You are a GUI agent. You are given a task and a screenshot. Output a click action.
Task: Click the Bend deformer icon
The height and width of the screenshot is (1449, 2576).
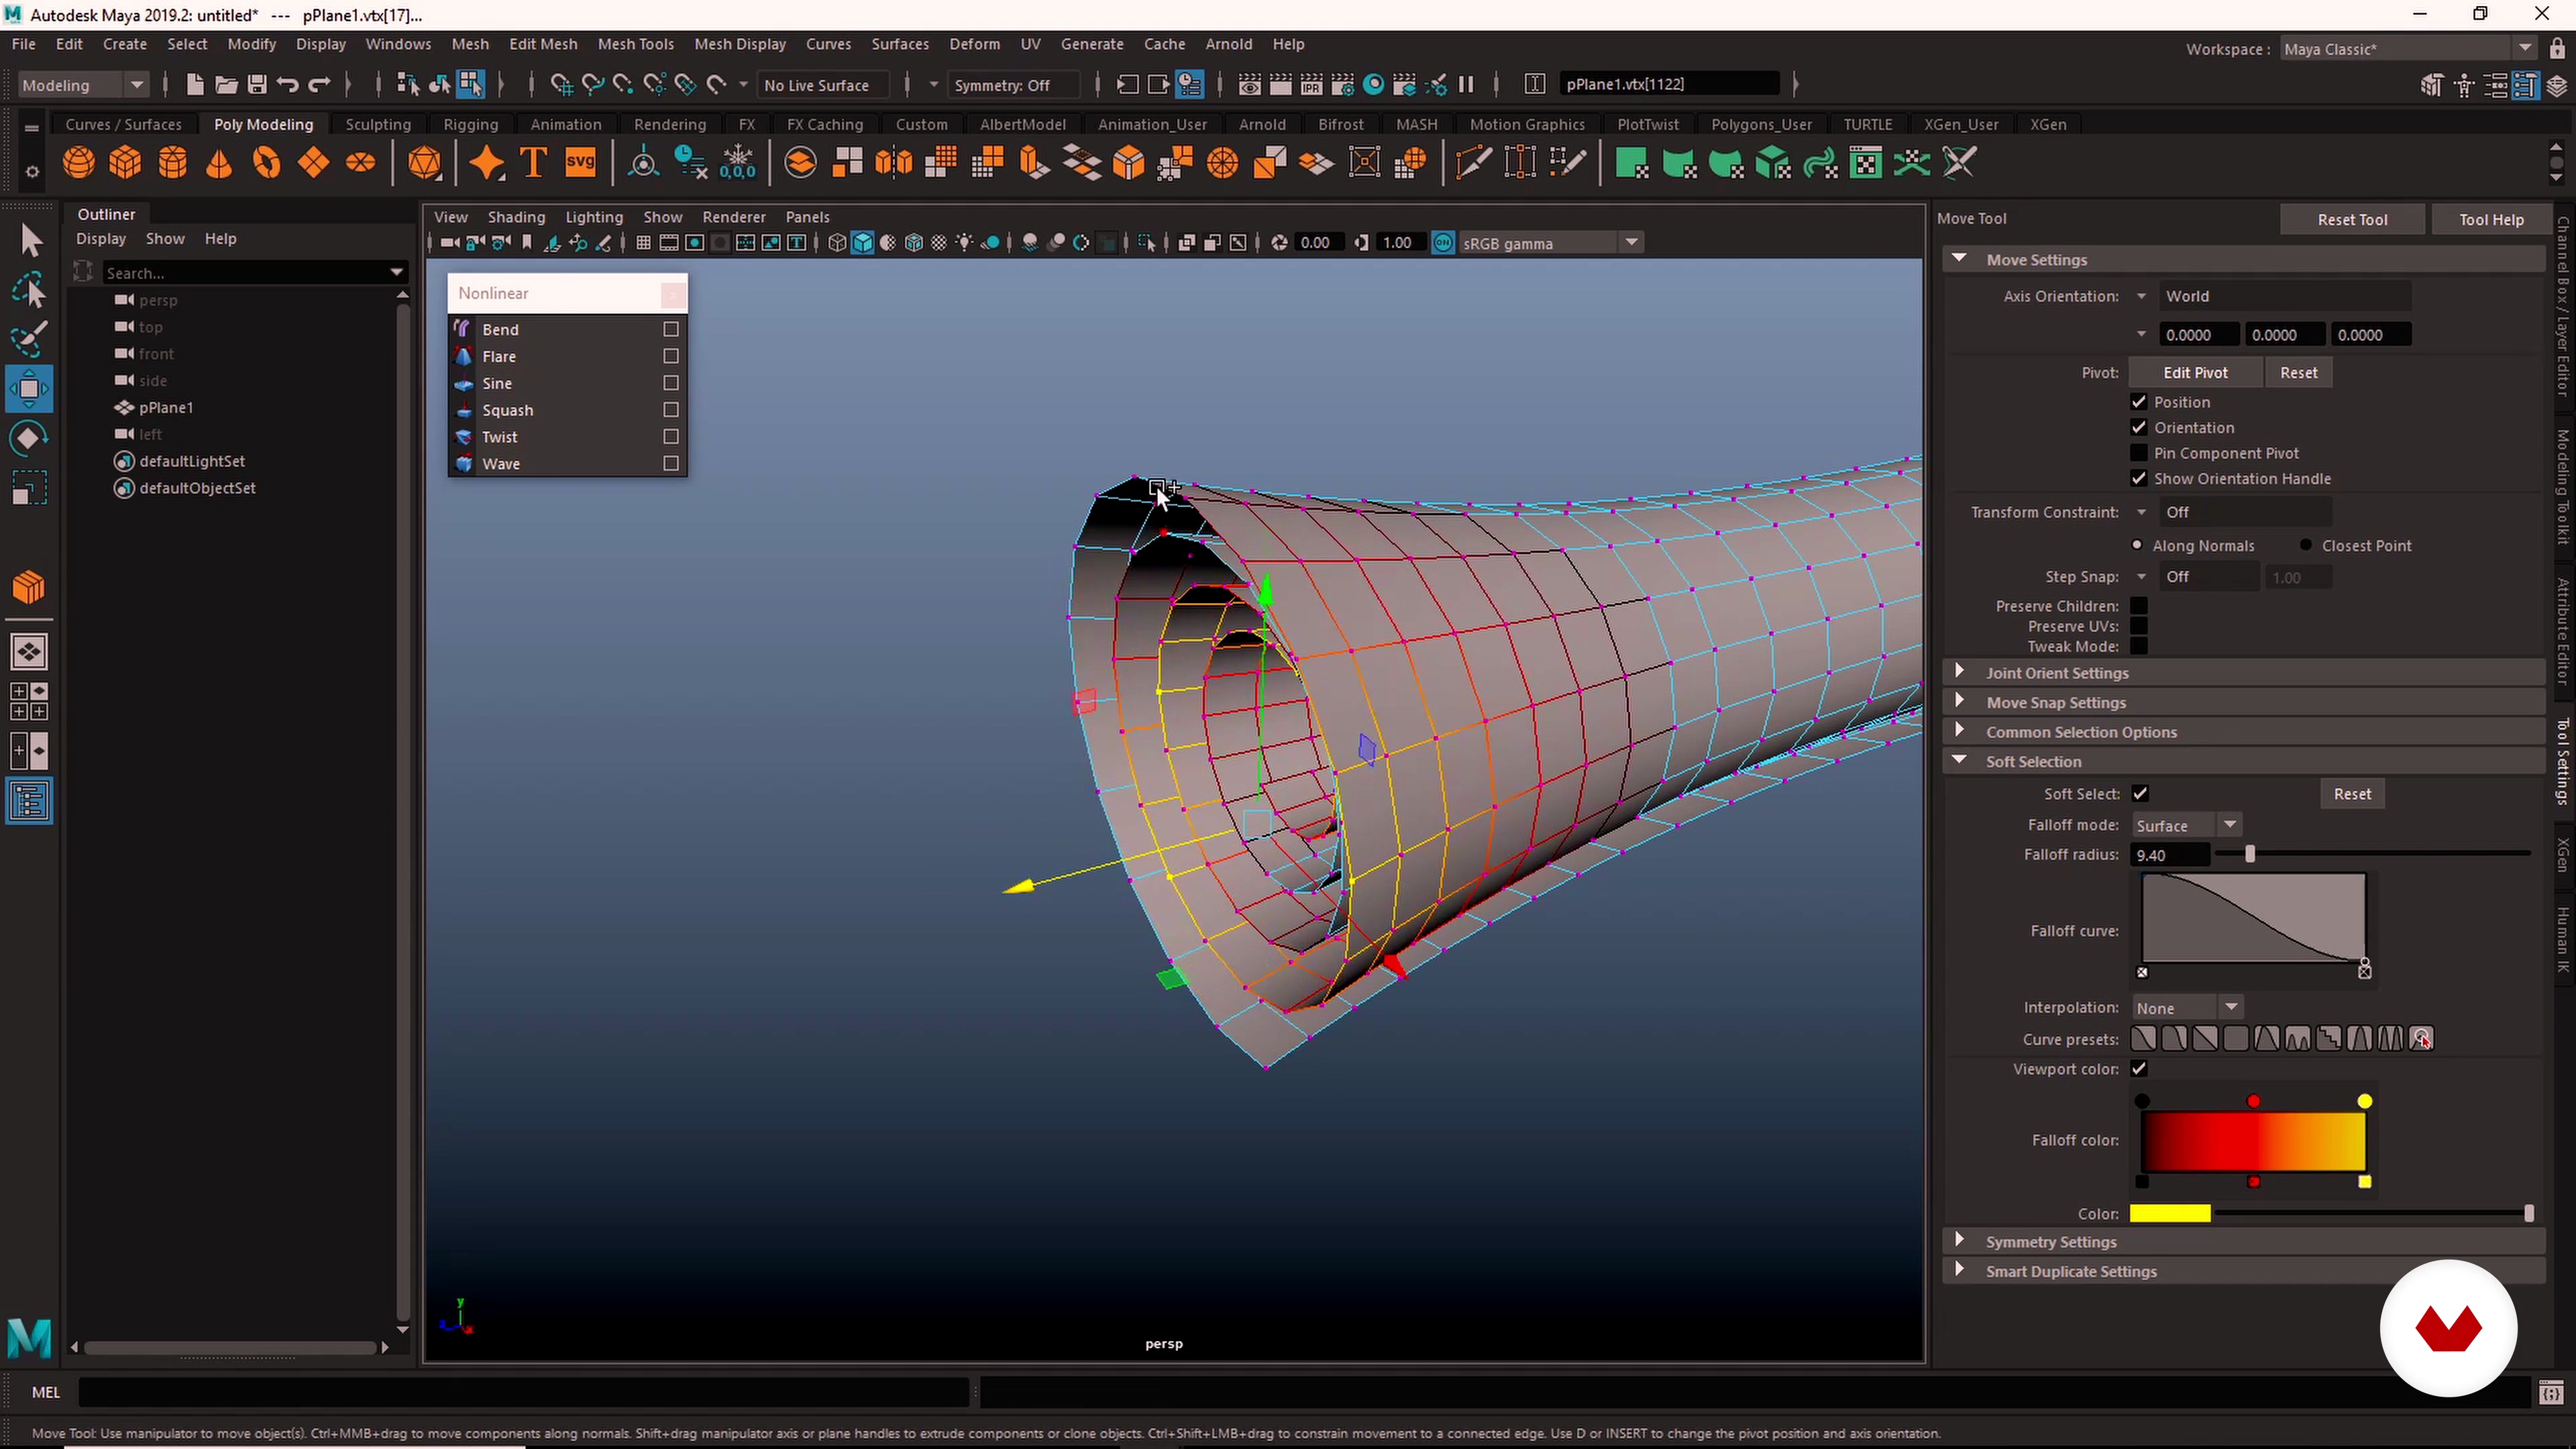(x=463, y=329)
